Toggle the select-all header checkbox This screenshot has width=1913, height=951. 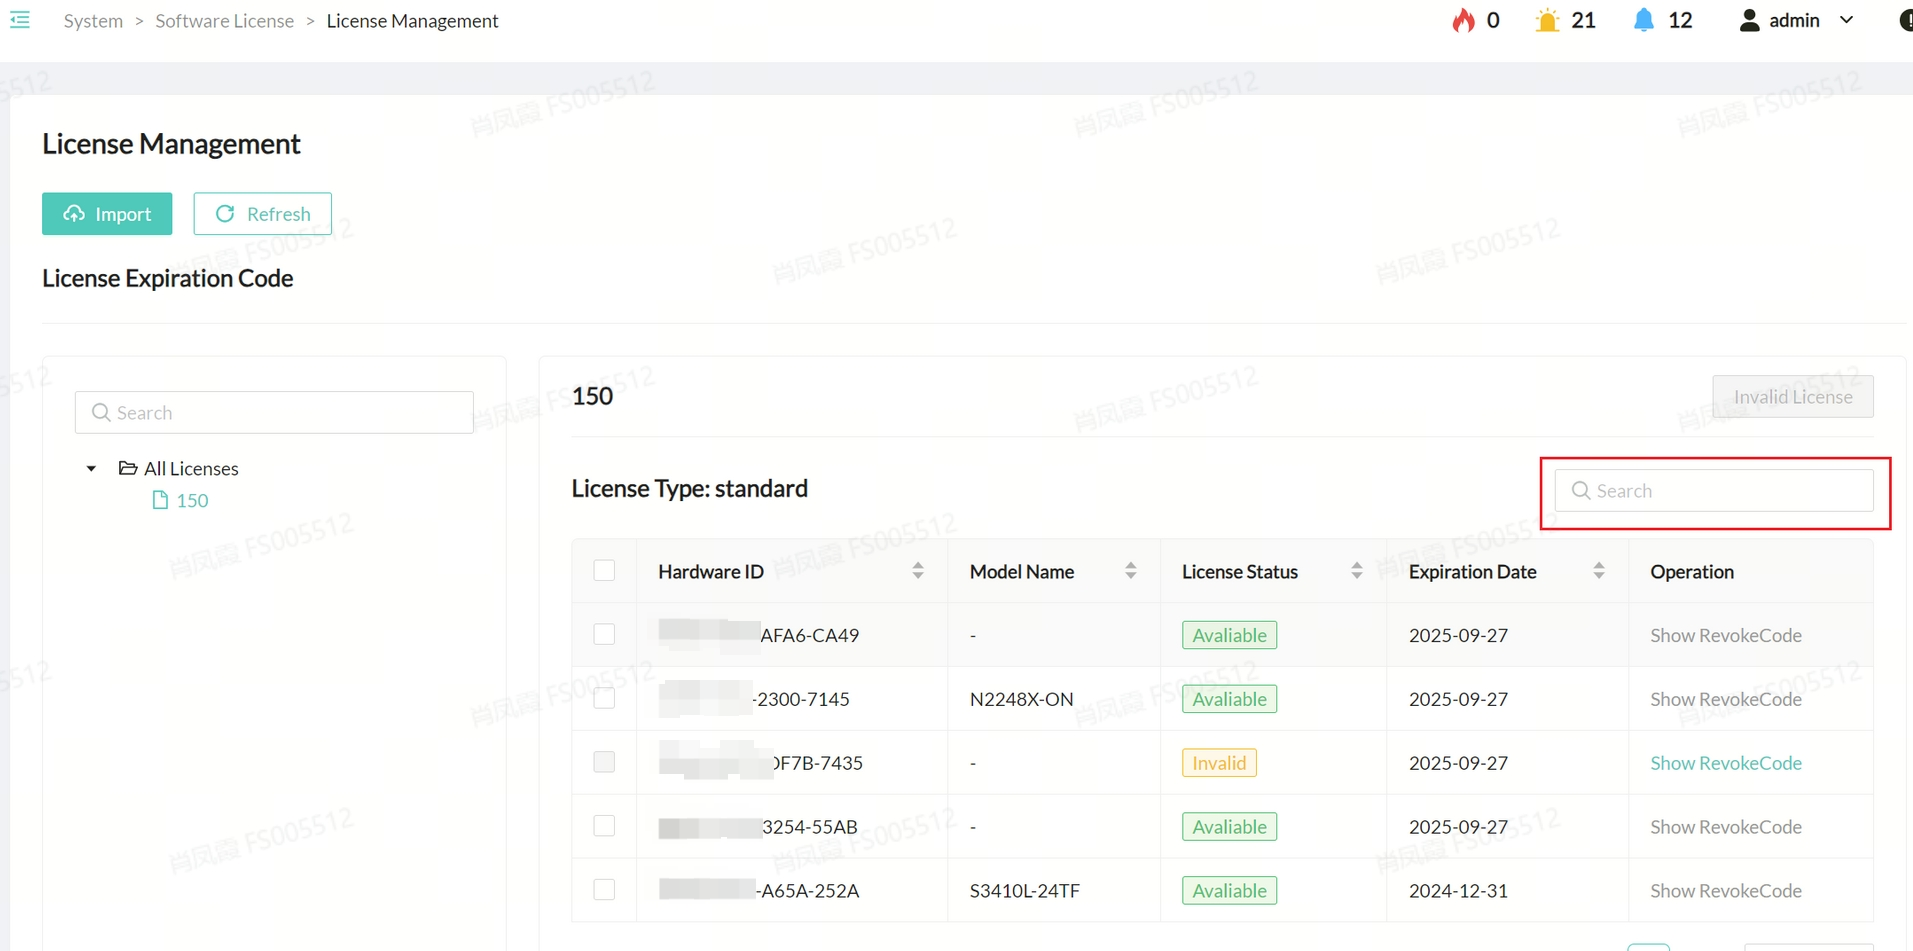[604, 571]
